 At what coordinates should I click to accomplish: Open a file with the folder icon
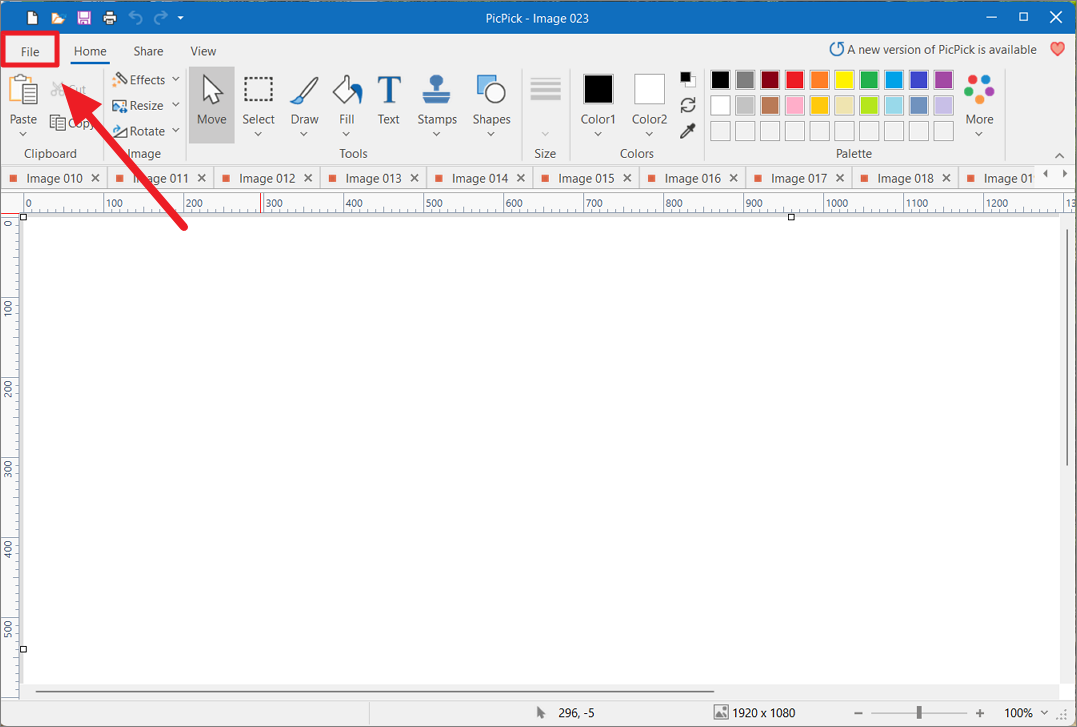point(58,18)
